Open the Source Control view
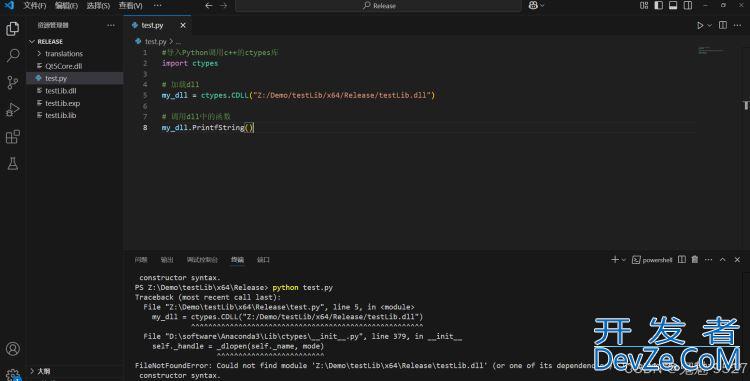 (13, 82)
